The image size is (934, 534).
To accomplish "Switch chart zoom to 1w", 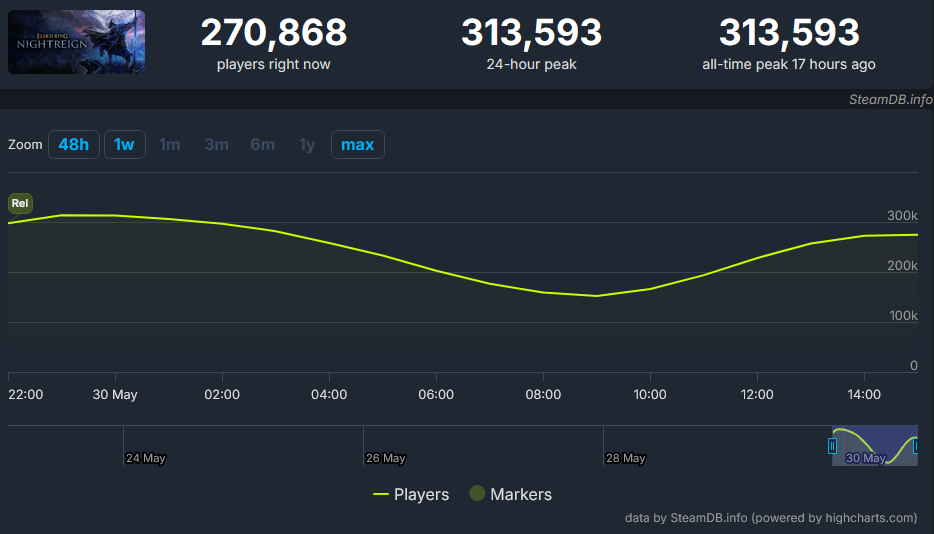I will click(x=124, y=145).
